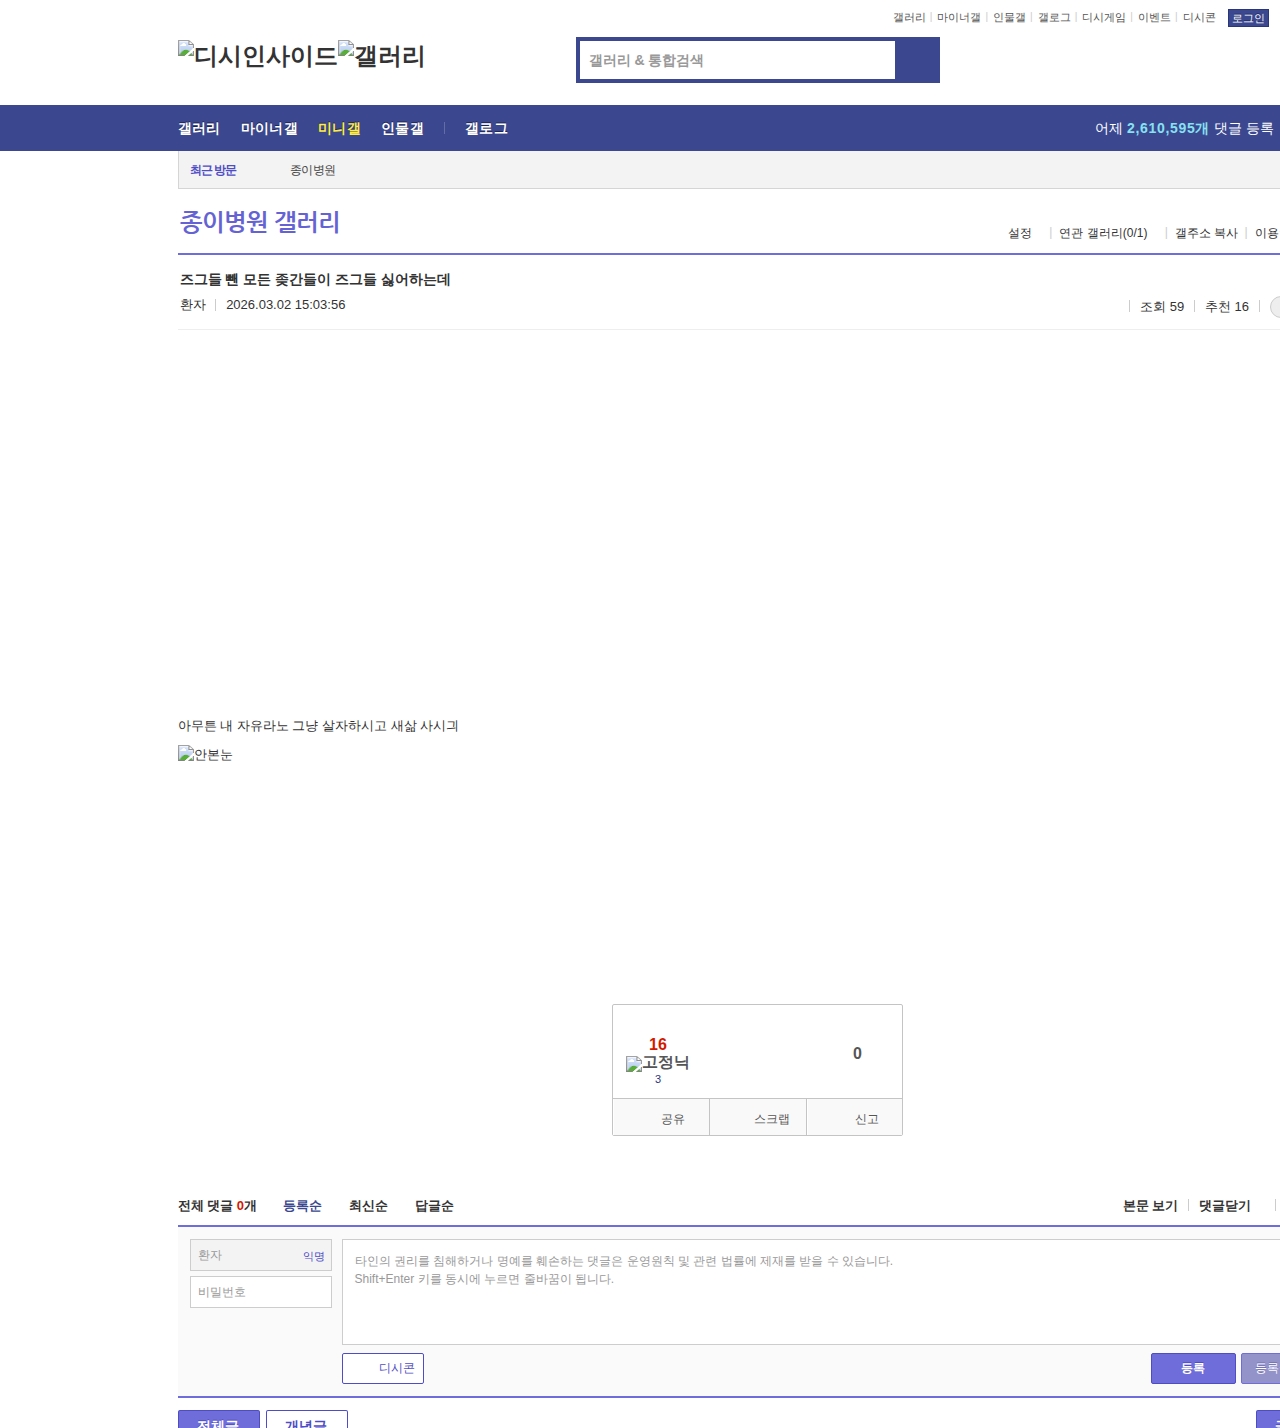
Task: Click the author name 환자
Action: [193, 305]
